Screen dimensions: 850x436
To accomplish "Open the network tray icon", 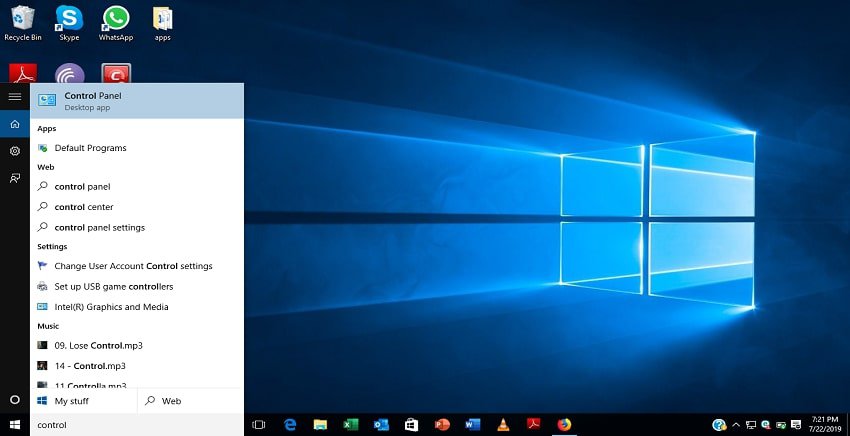I will click(x=751, y=425).
